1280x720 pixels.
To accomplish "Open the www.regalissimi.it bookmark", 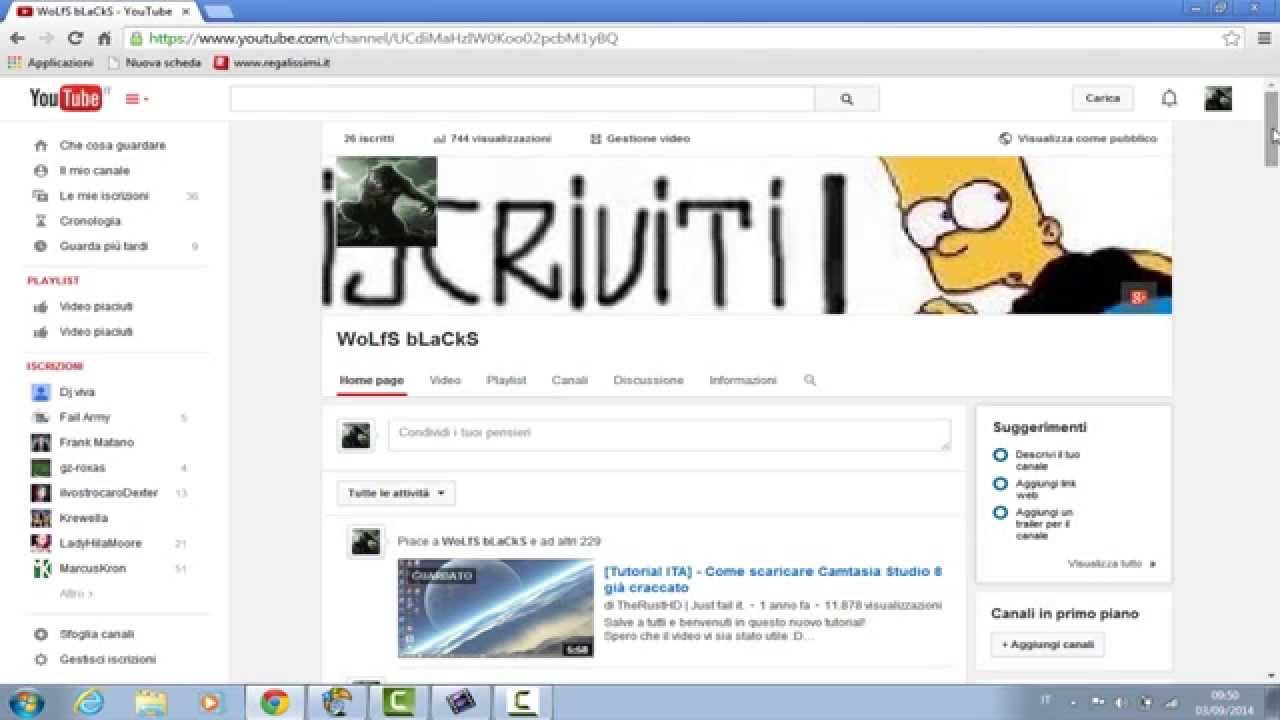I will [273, 62].
